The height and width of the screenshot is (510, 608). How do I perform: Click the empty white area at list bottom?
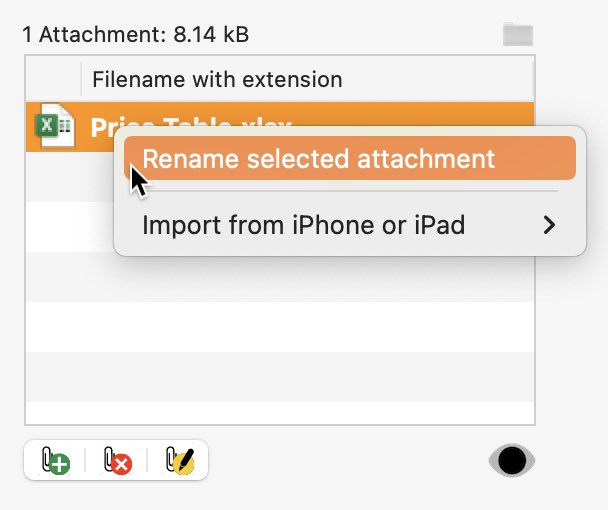click(x=280, y=413)
